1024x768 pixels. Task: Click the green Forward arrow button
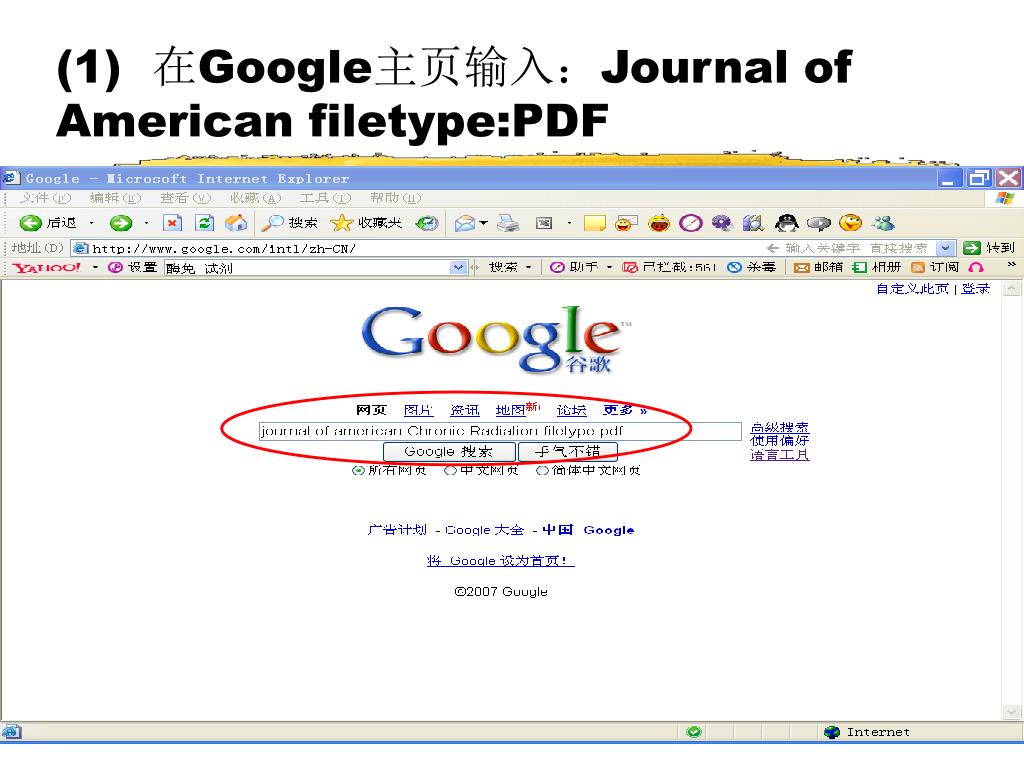121,223
